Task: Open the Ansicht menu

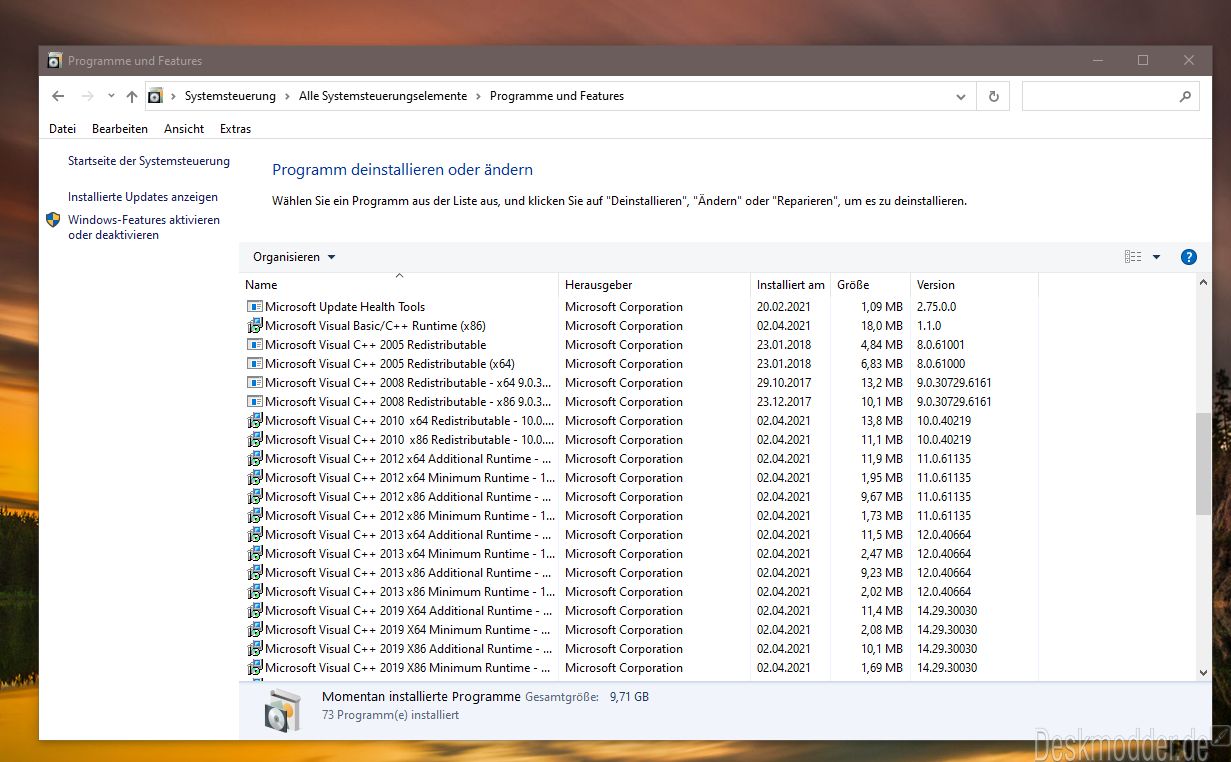Action: [184, 129]
